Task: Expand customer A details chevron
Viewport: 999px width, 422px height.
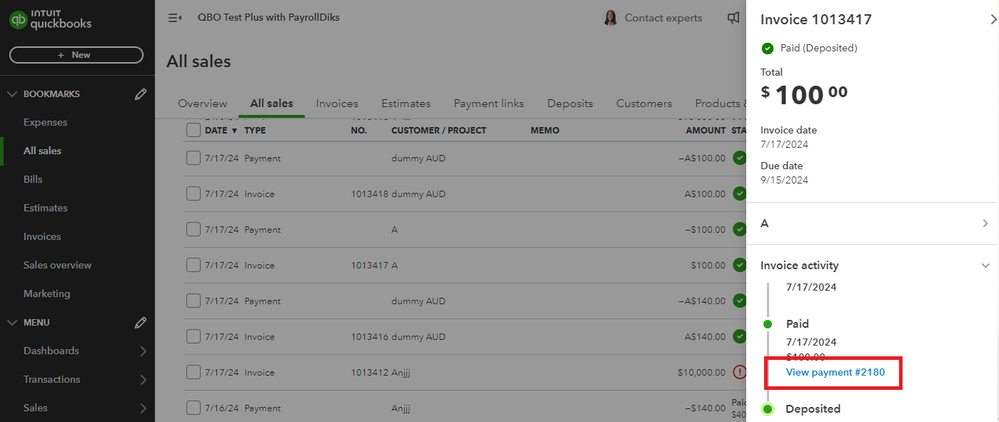Action: [x=985, y=223]
